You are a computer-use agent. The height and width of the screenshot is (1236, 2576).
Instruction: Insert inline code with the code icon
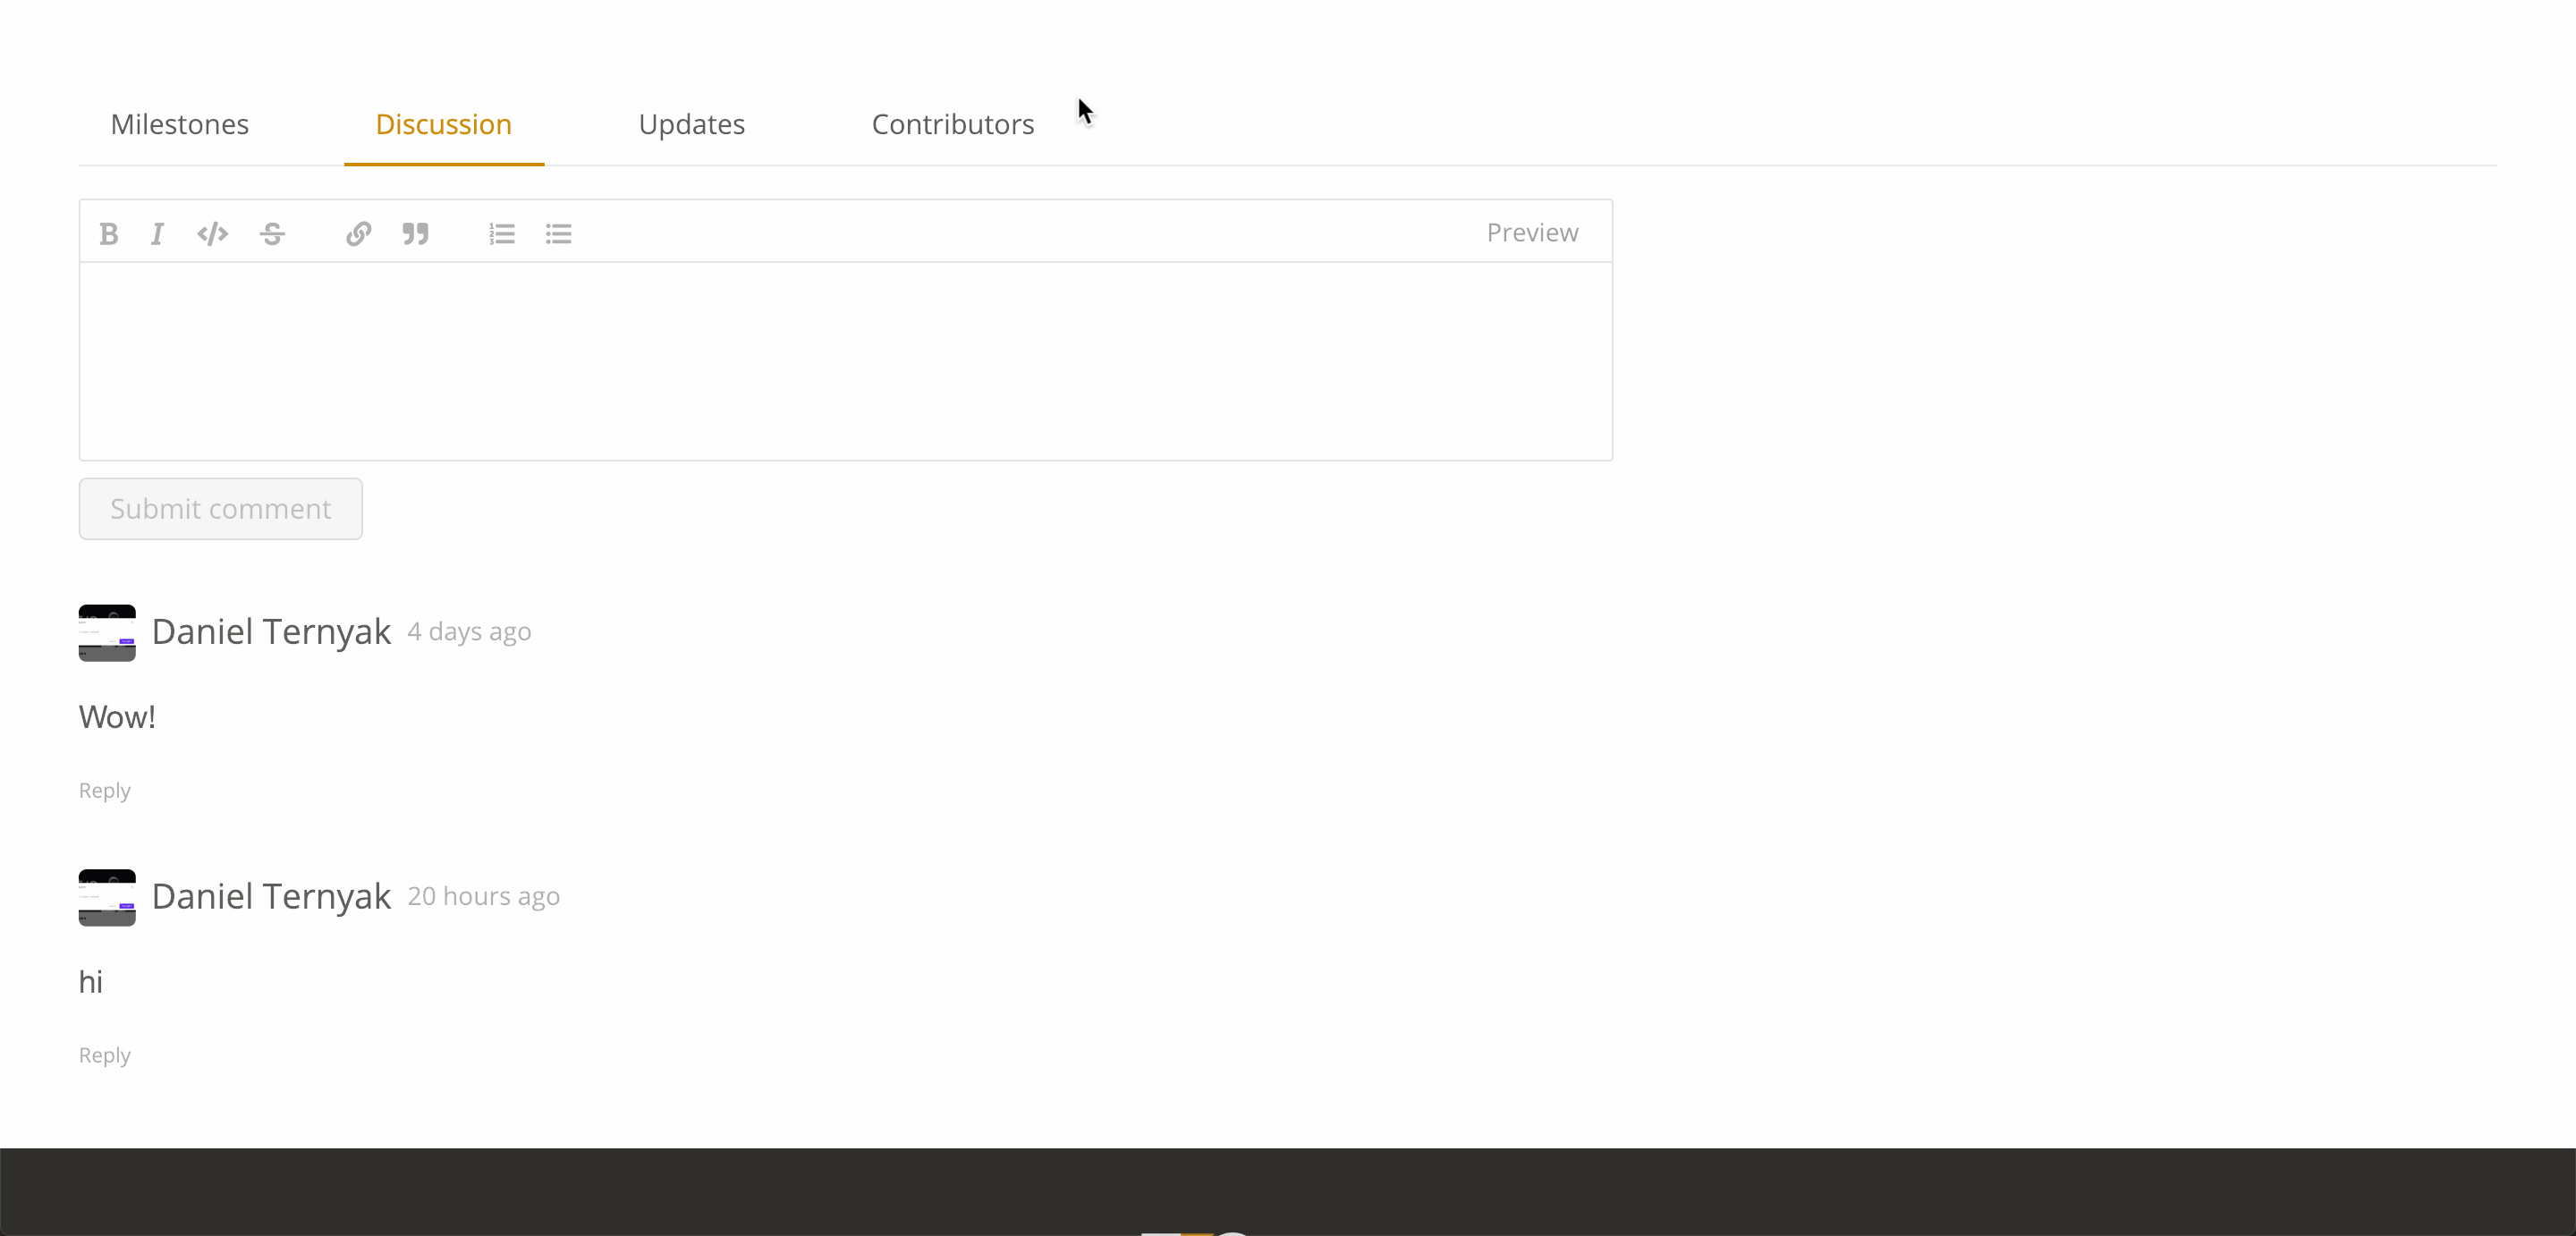click(x=213, y=234)
